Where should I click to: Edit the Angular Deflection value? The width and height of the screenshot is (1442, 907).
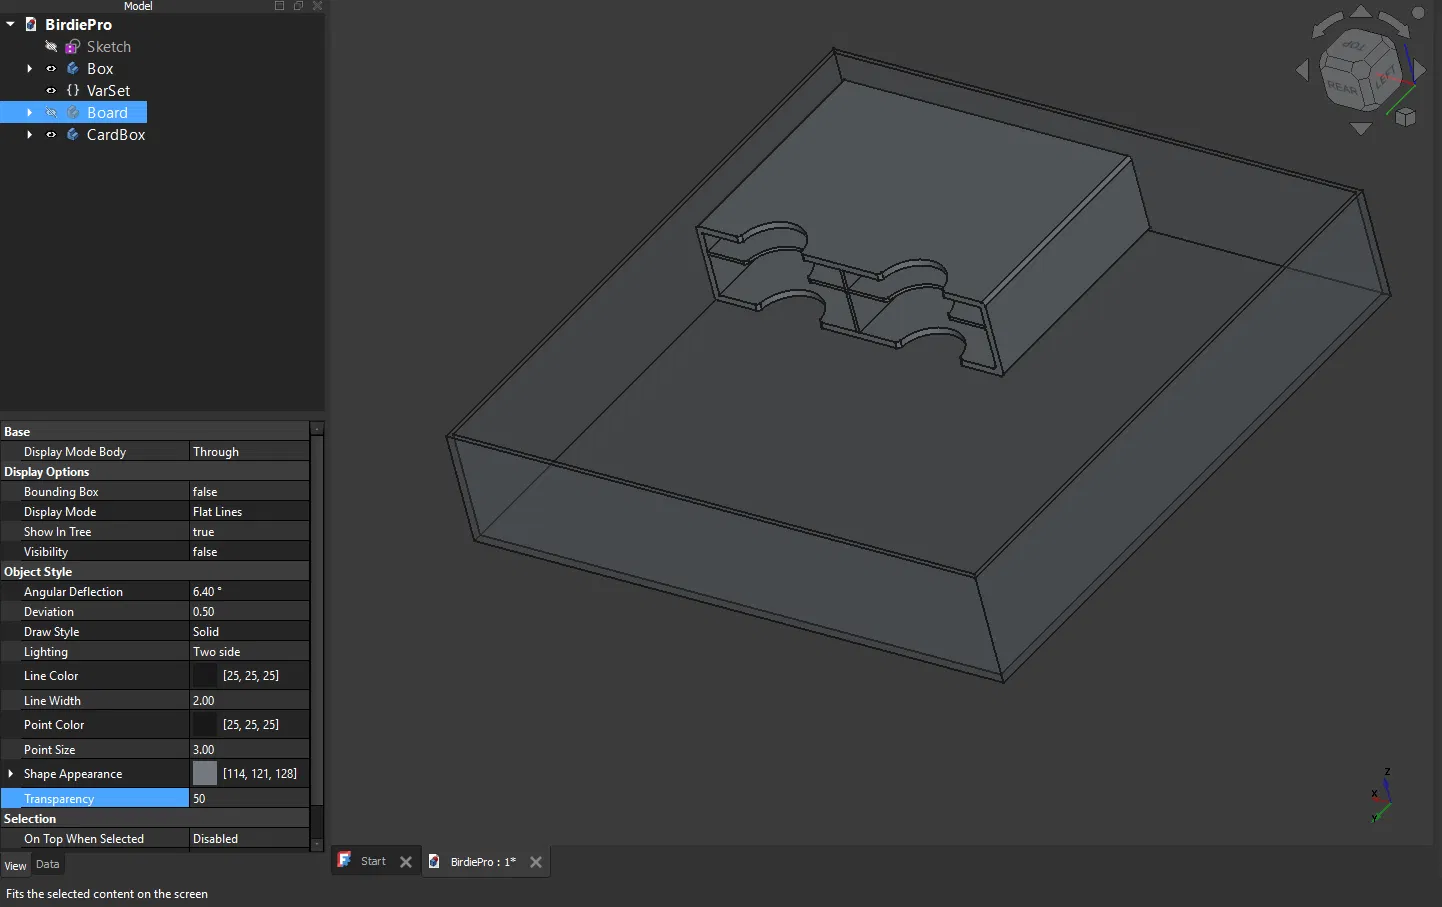click(249, 592)
